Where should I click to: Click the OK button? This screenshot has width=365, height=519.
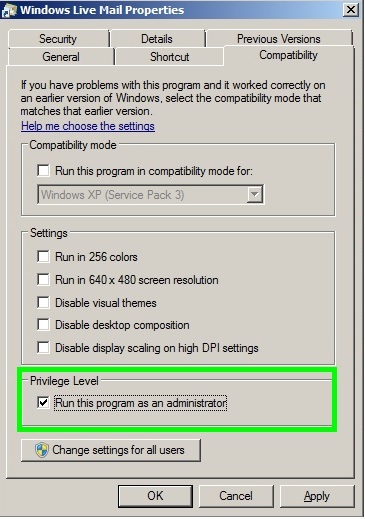155,496
